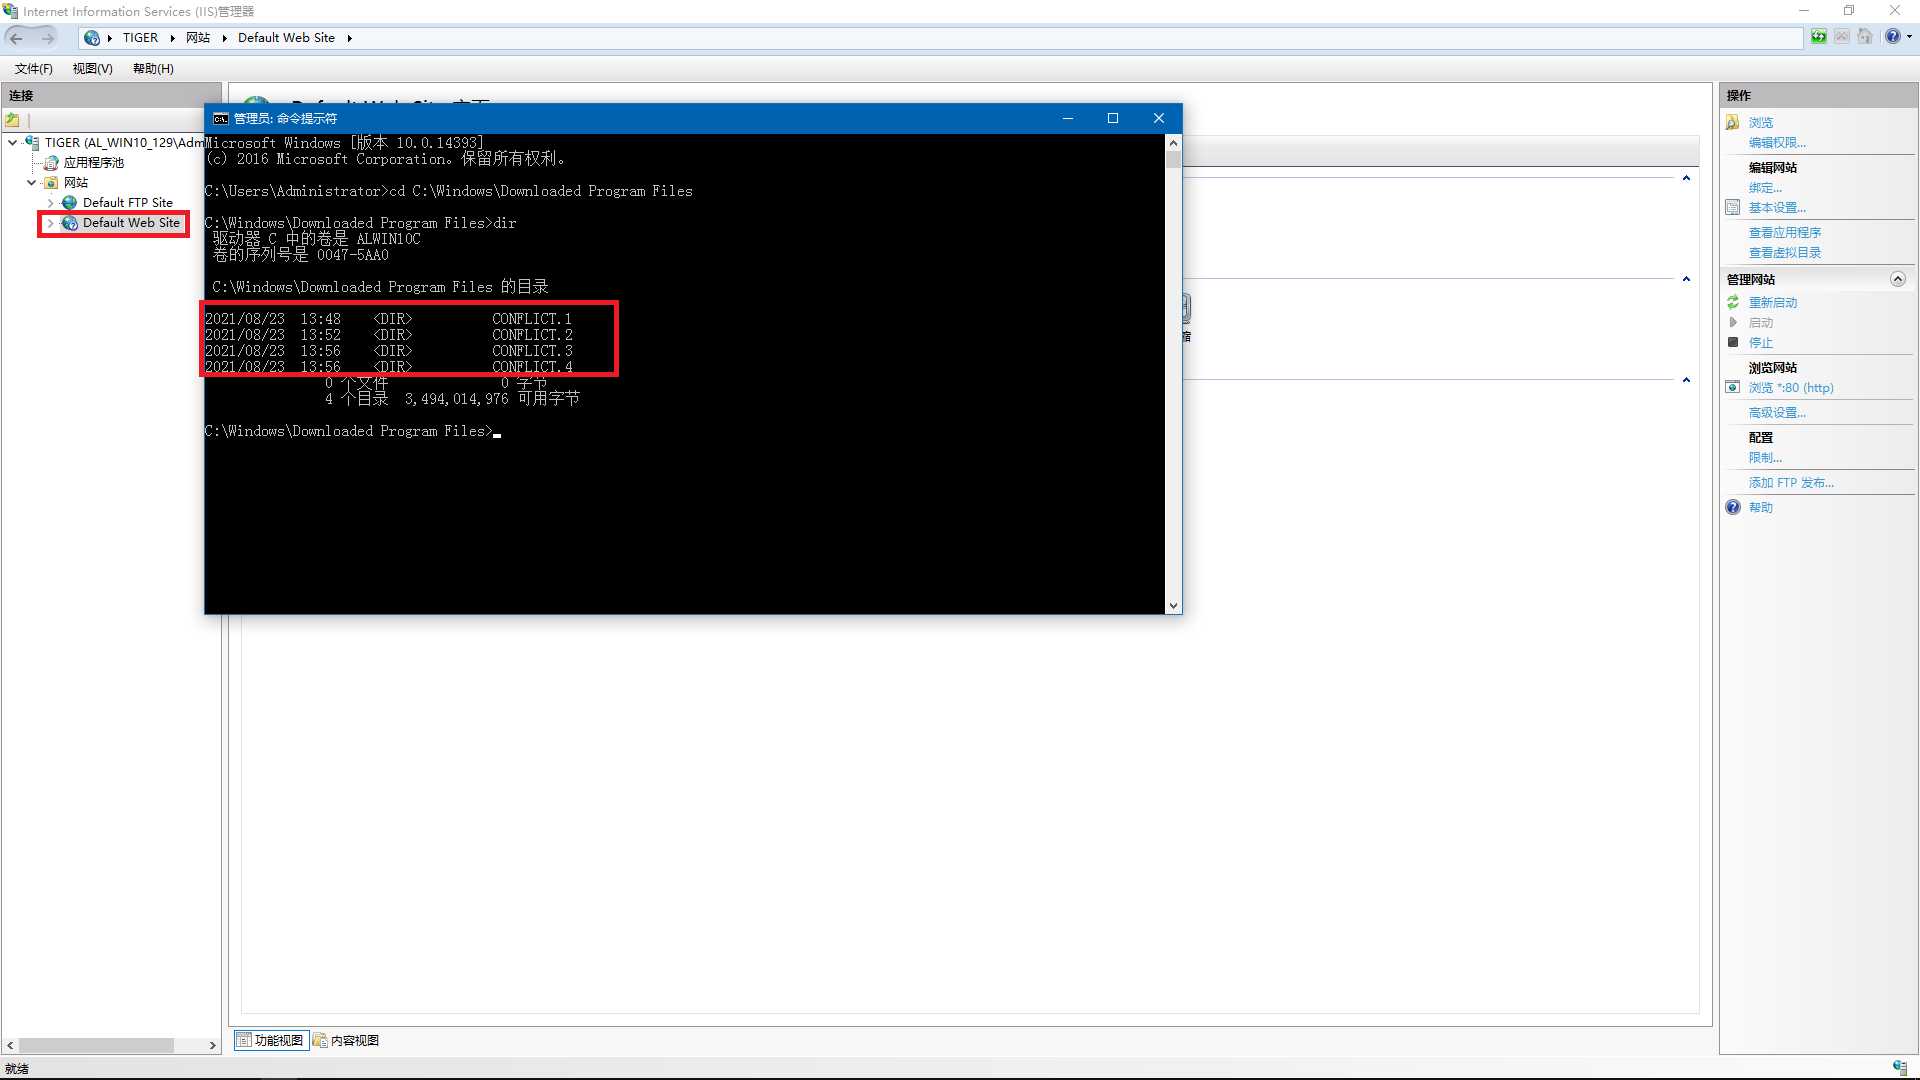
Task: Click the 基本设置 icon in 操作 panel
Action: [x=1733, y=208]
